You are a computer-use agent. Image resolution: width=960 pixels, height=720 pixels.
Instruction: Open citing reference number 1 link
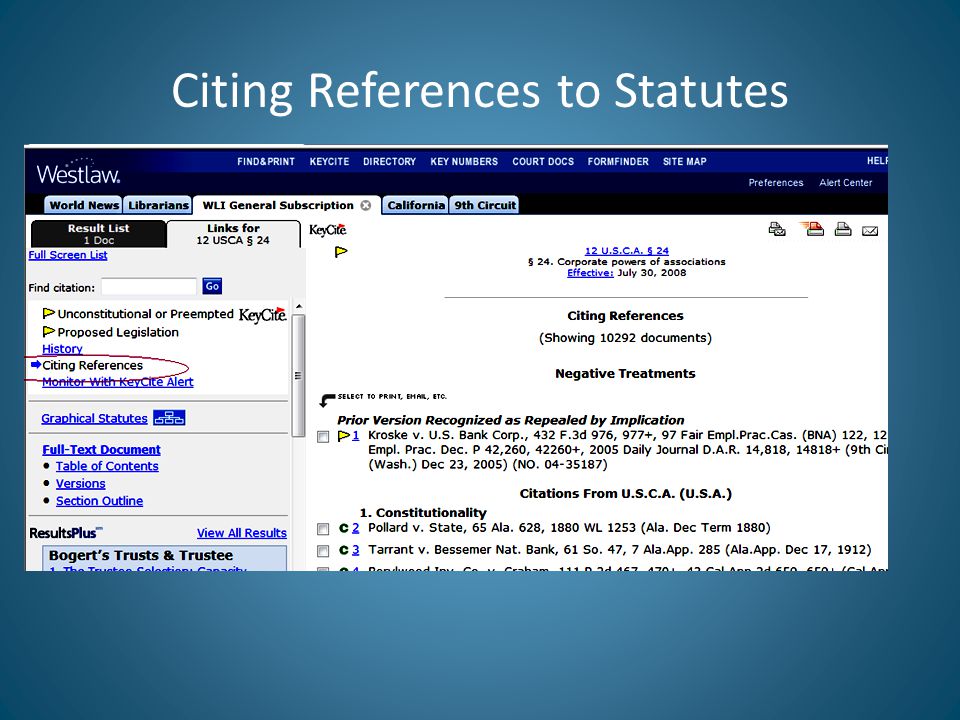(356, 435)
